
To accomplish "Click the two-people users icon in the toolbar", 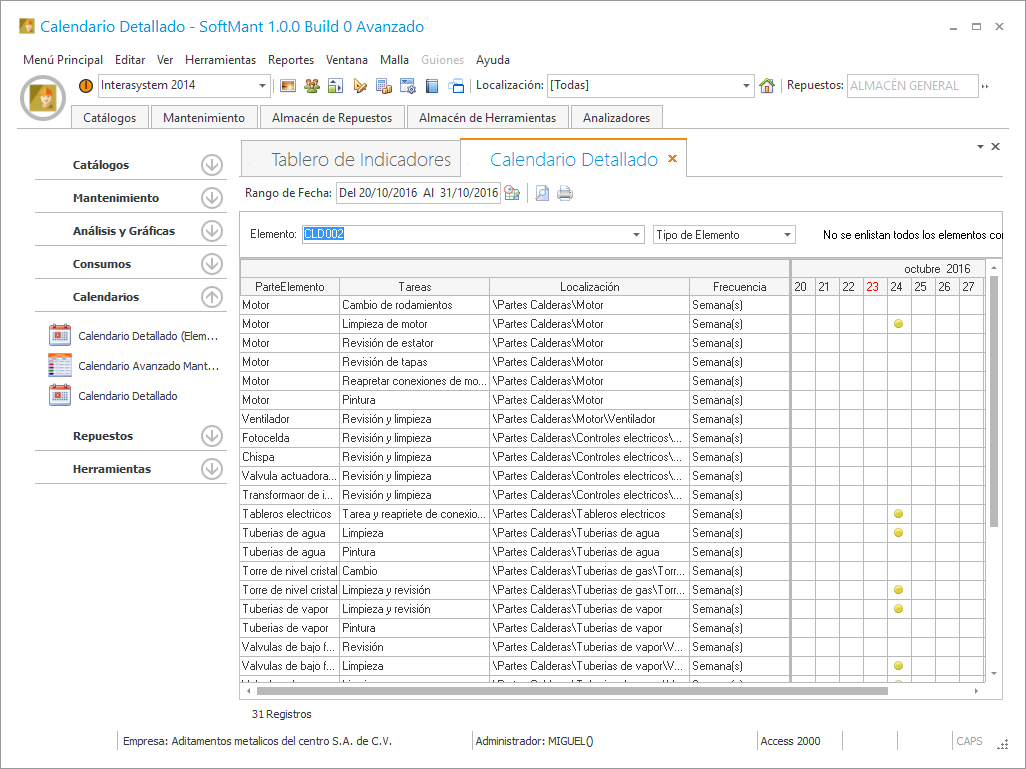I will (x=312, y=86).
